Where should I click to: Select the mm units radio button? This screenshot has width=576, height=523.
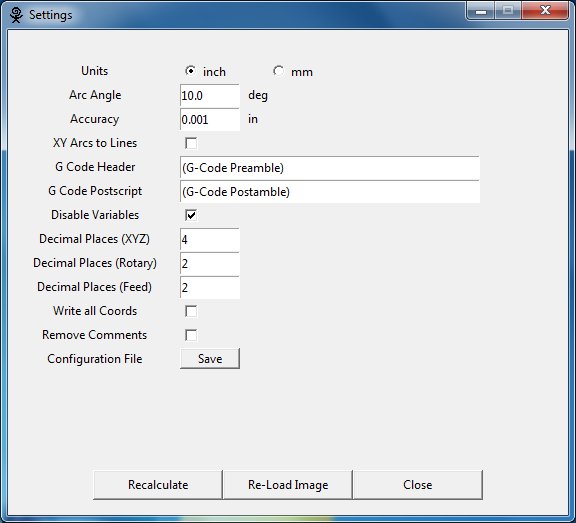pos(278,71)
